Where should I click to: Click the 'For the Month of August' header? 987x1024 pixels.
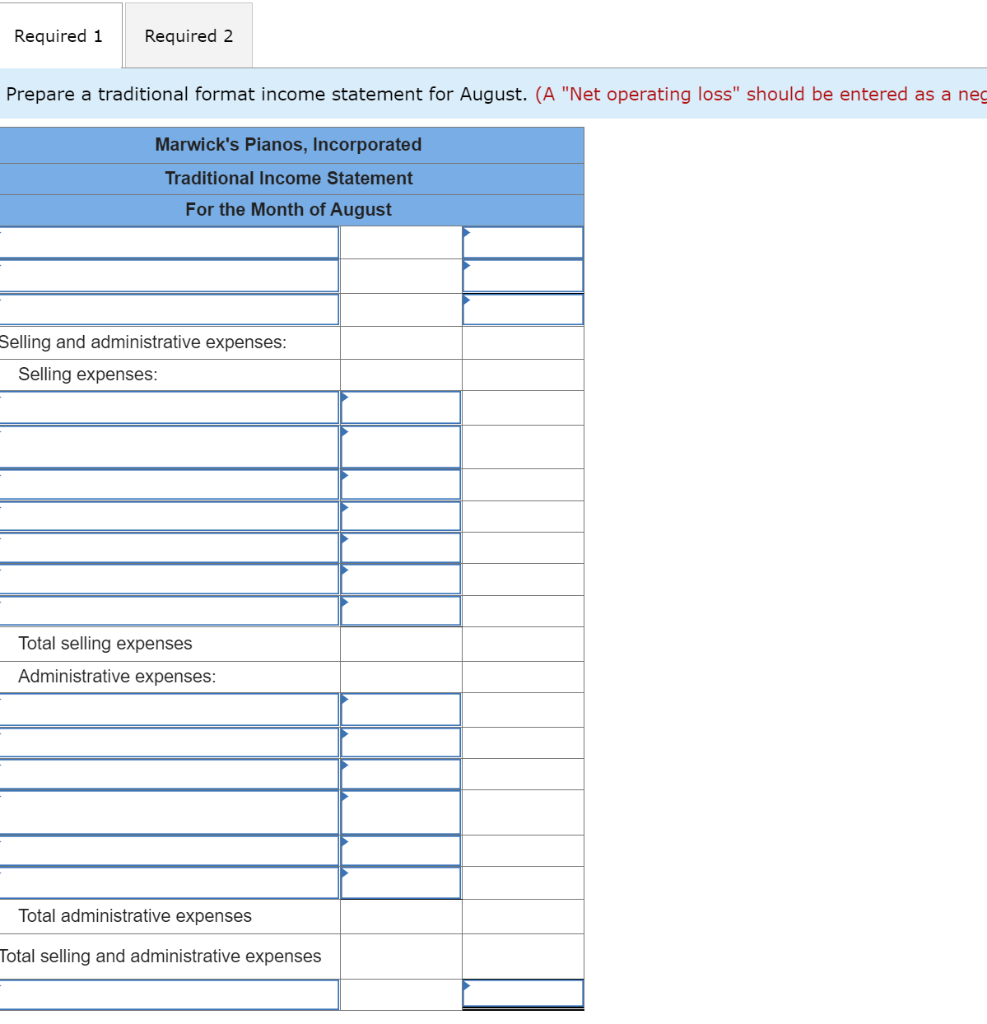(288, 210)
